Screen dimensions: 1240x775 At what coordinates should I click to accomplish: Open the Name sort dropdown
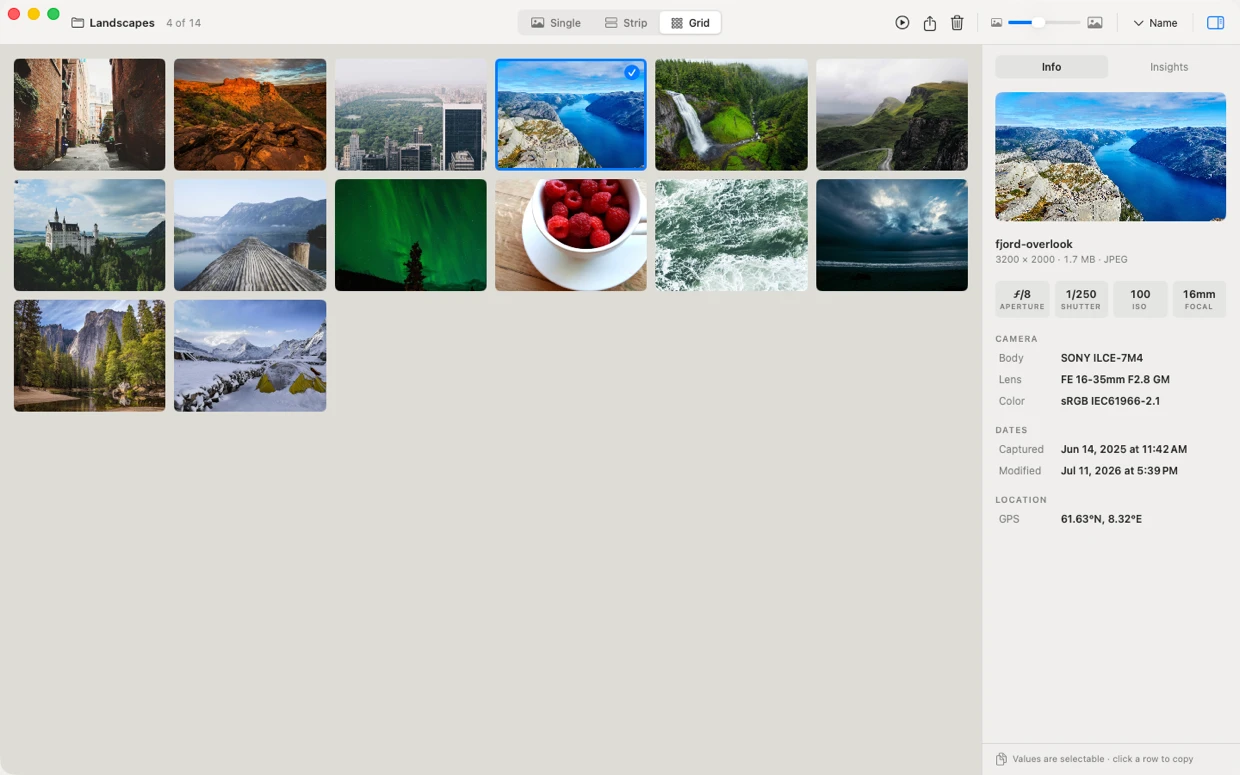click(1155, 23)
